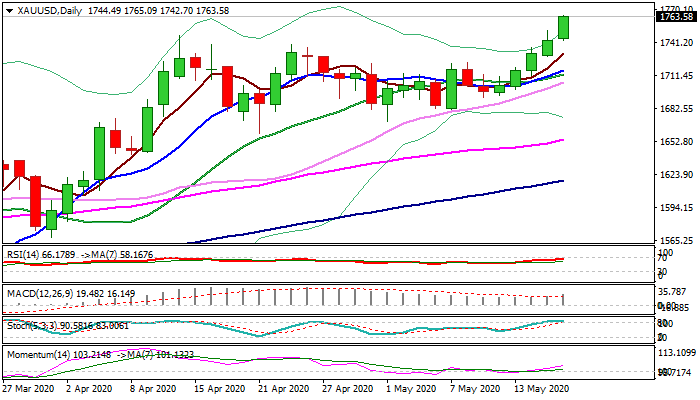Select the 1 May 2020 date label
Screen dimensions: 700x400
click(x=410, y=387)
